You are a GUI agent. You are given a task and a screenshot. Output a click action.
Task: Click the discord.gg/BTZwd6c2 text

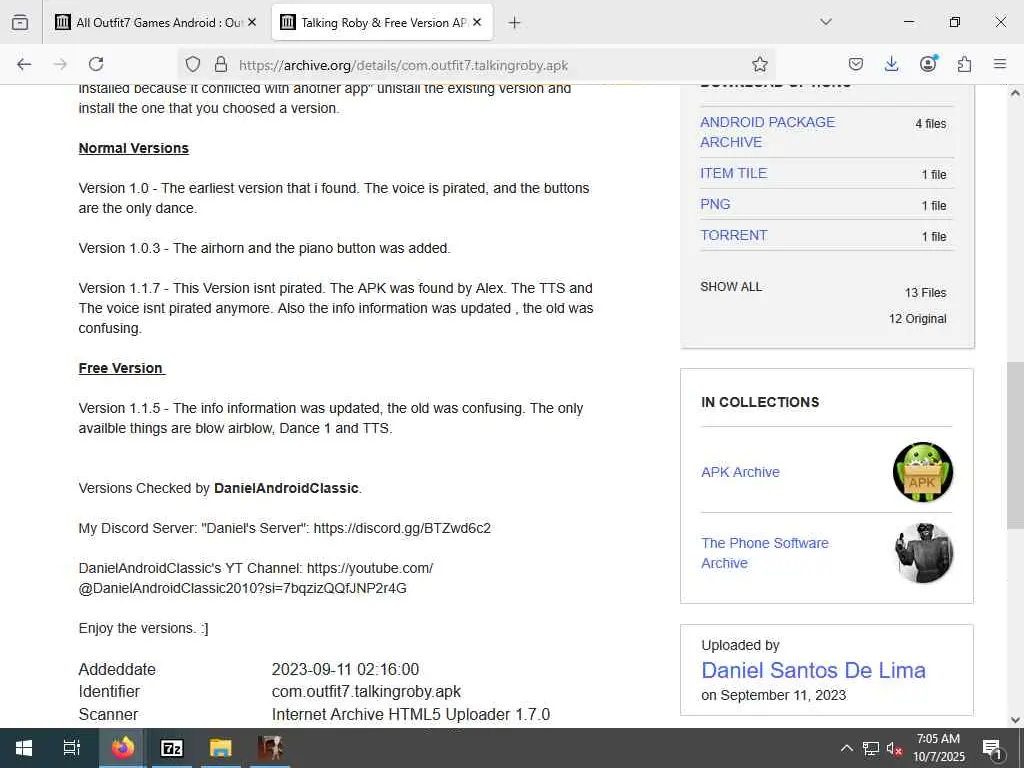[402, 528]
